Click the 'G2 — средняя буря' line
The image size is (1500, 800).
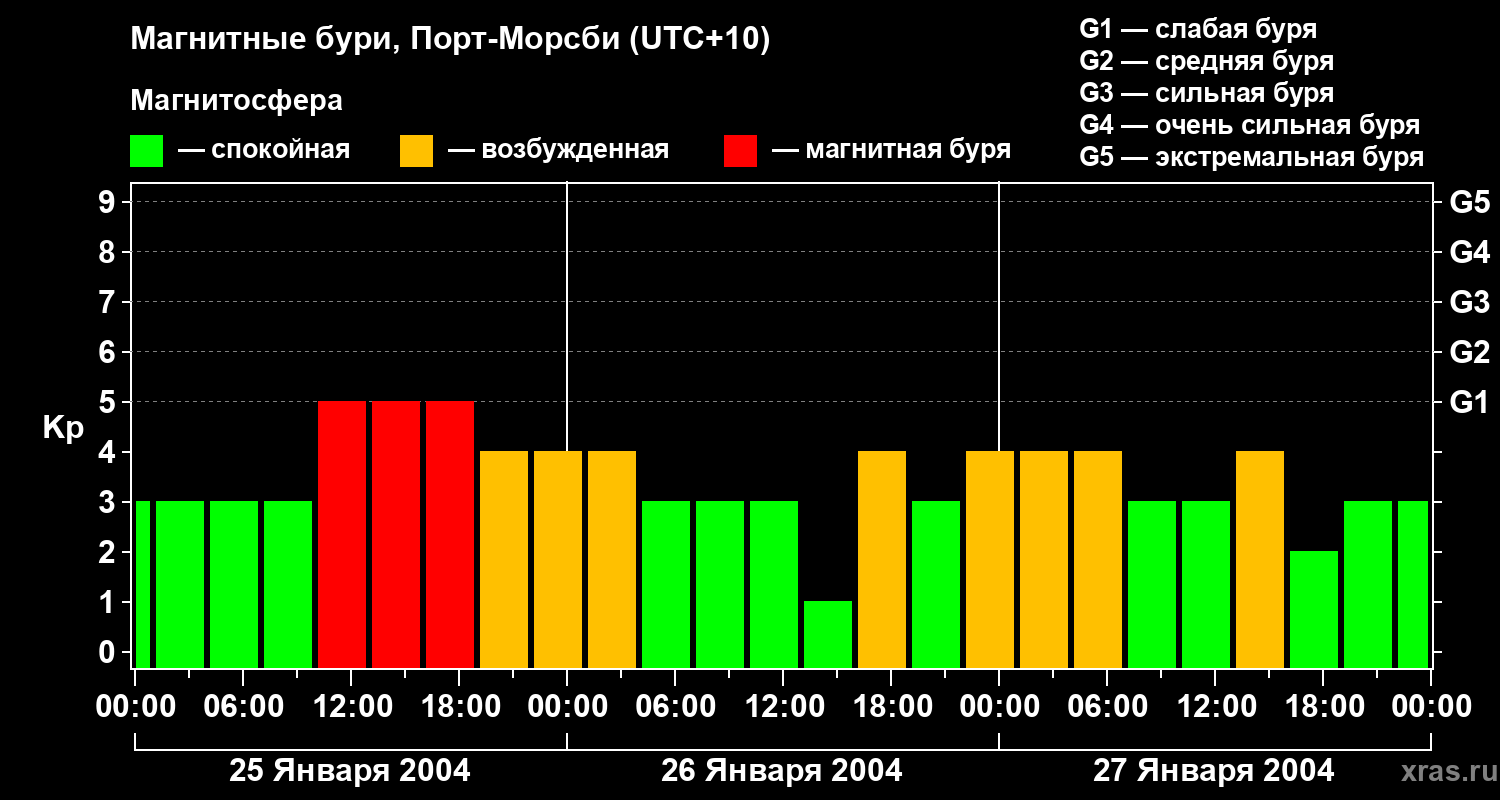[1206, 61]
